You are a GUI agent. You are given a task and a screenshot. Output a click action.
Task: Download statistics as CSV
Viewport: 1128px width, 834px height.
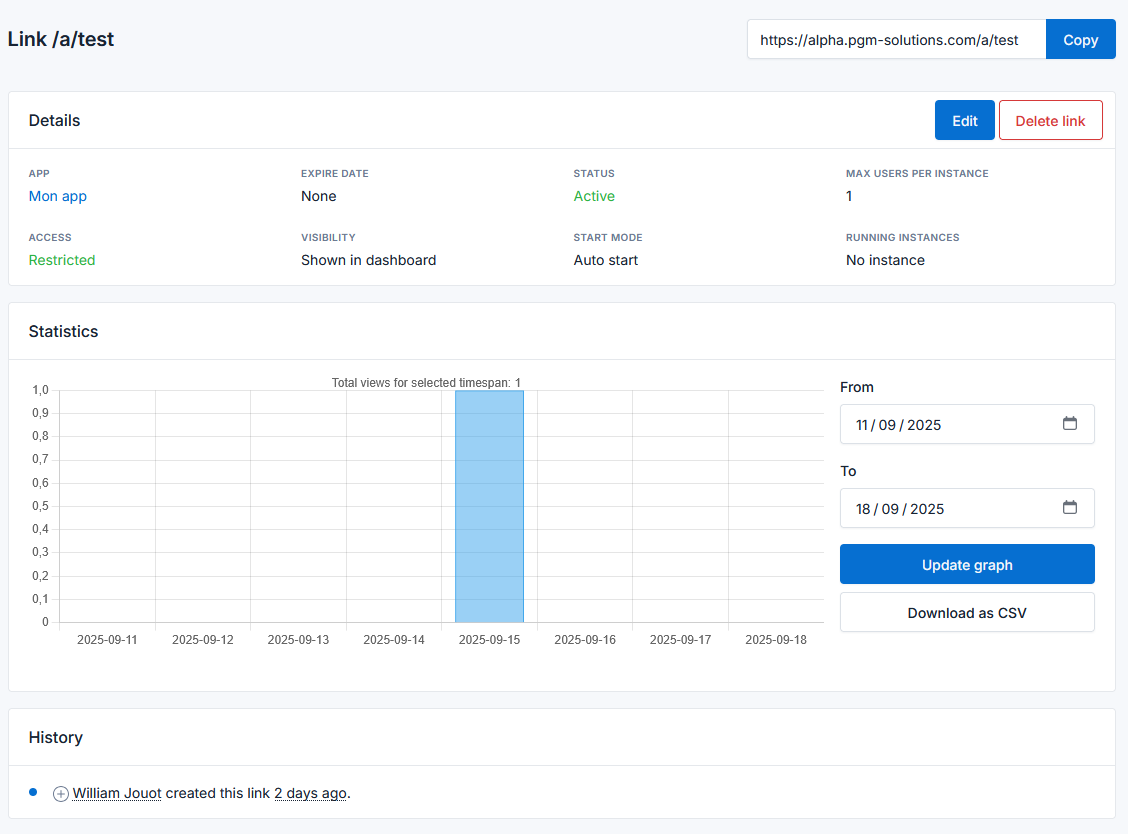tap(967, 612)
